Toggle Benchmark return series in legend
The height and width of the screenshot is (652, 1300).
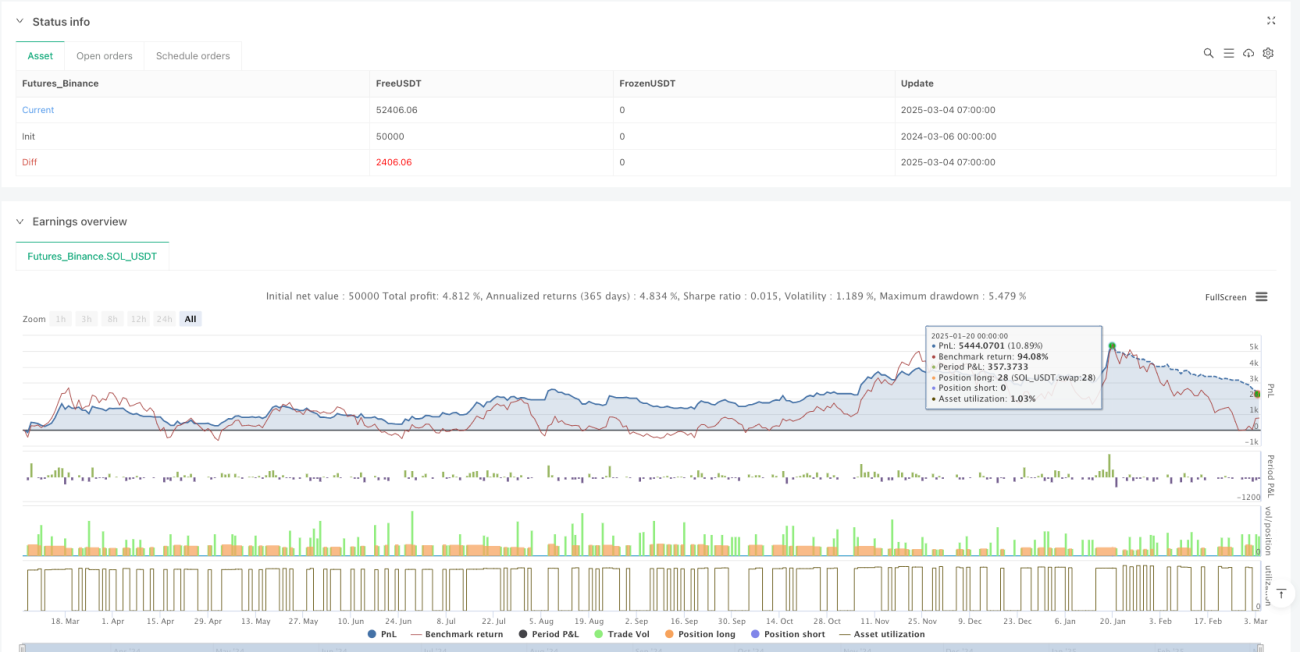456,634
